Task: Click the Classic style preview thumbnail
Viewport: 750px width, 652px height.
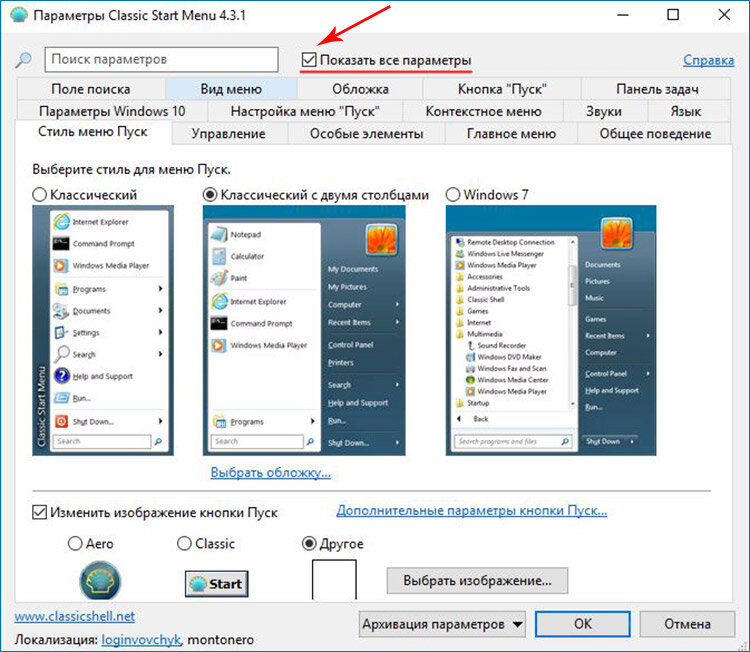Action: (x=103, y=331)
